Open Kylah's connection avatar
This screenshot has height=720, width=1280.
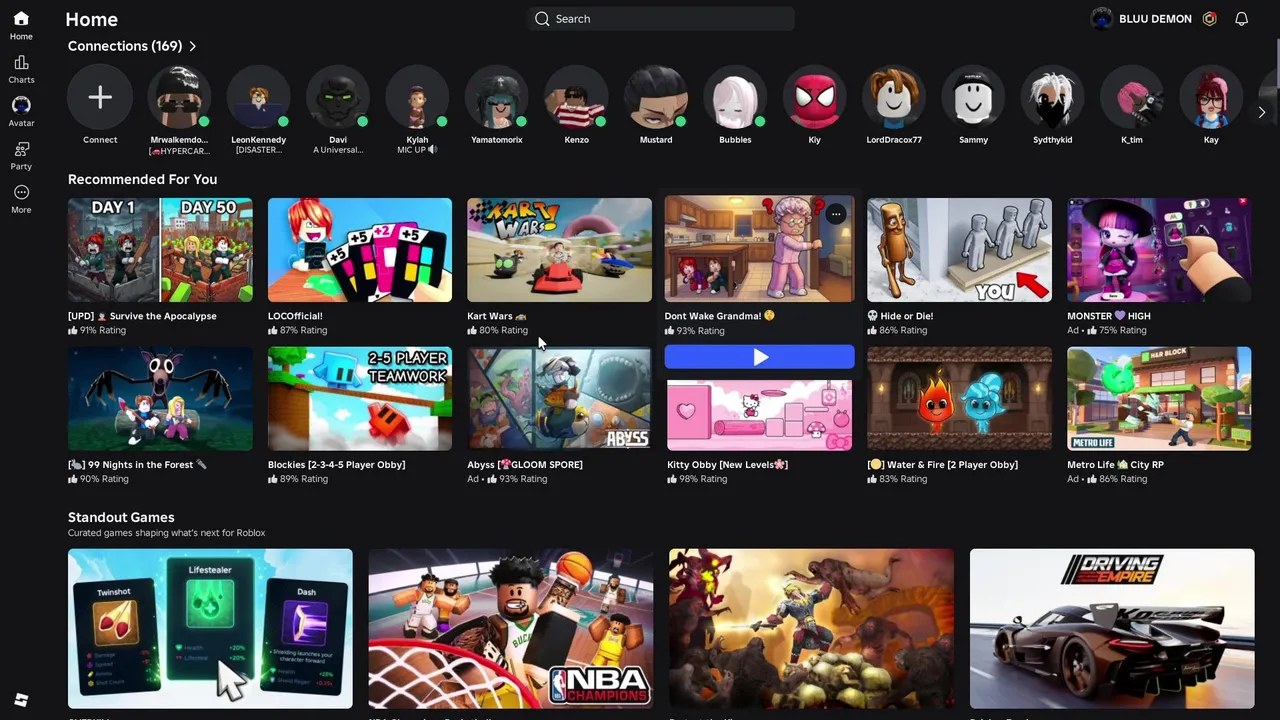417,97
